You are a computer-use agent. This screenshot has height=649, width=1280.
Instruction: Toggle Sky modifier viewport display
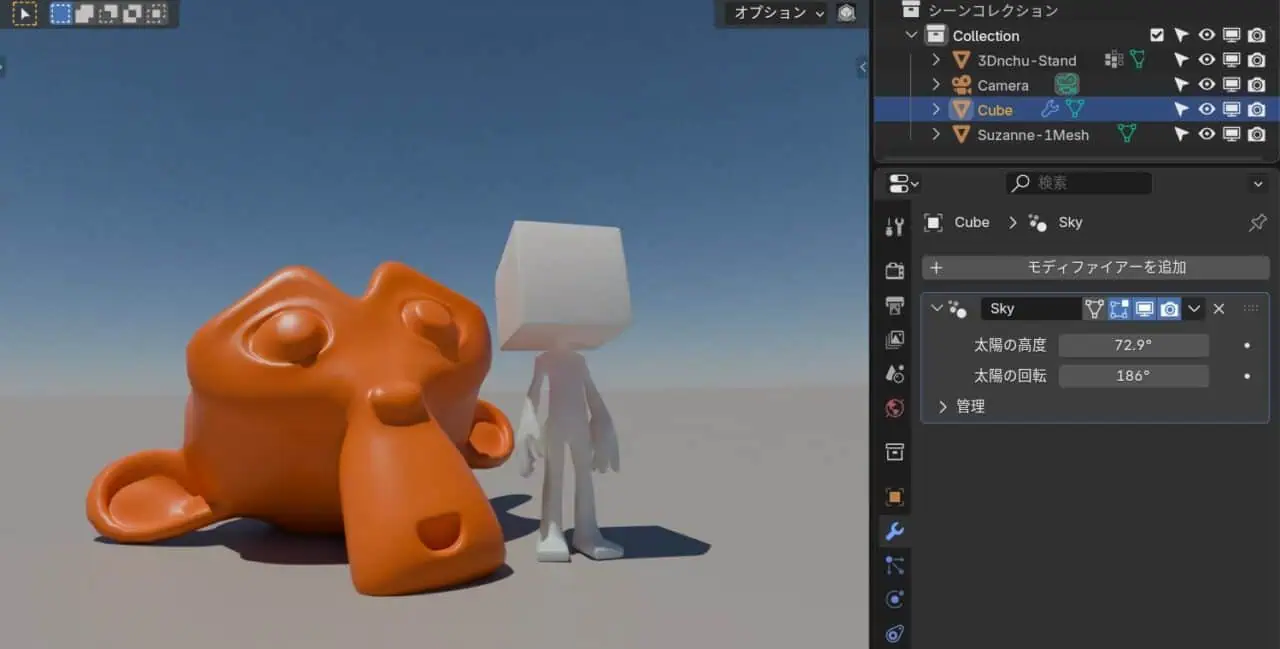1144,309
